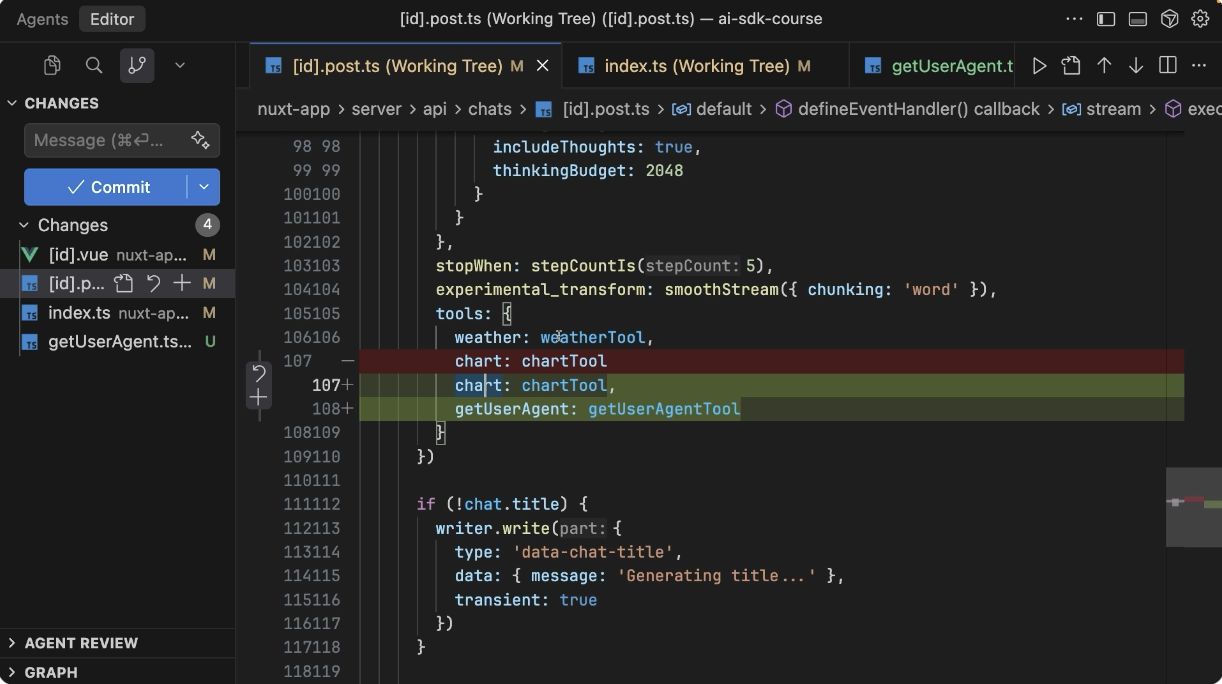Click Vue icon of [id].vue row
1222x684 pixels.
tap(31, 255)
